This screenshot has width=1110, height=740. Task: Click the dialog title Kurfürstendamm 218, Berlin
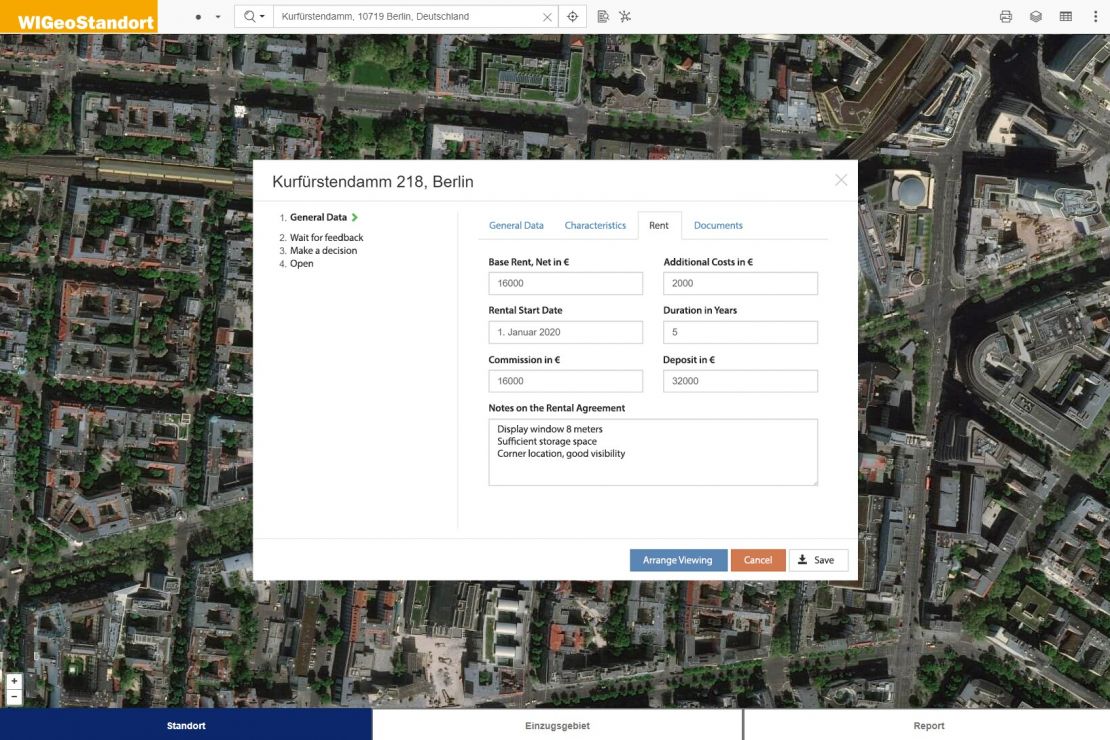pos(373,182)
